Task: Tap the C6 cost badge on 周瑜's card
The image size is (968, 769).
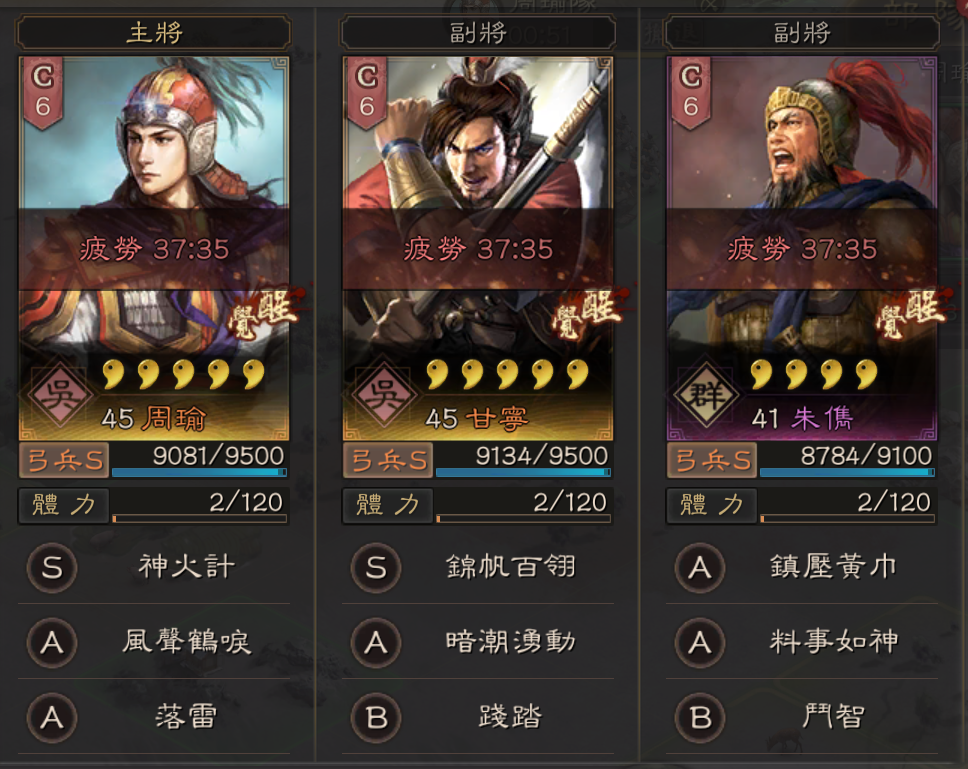Action: (43, 93)
